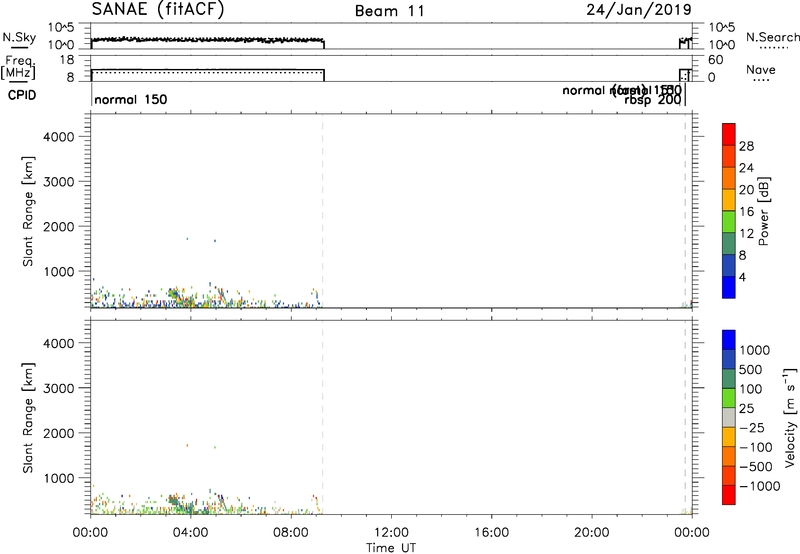Click the red top segment of Power color bar

pos(729,134)
